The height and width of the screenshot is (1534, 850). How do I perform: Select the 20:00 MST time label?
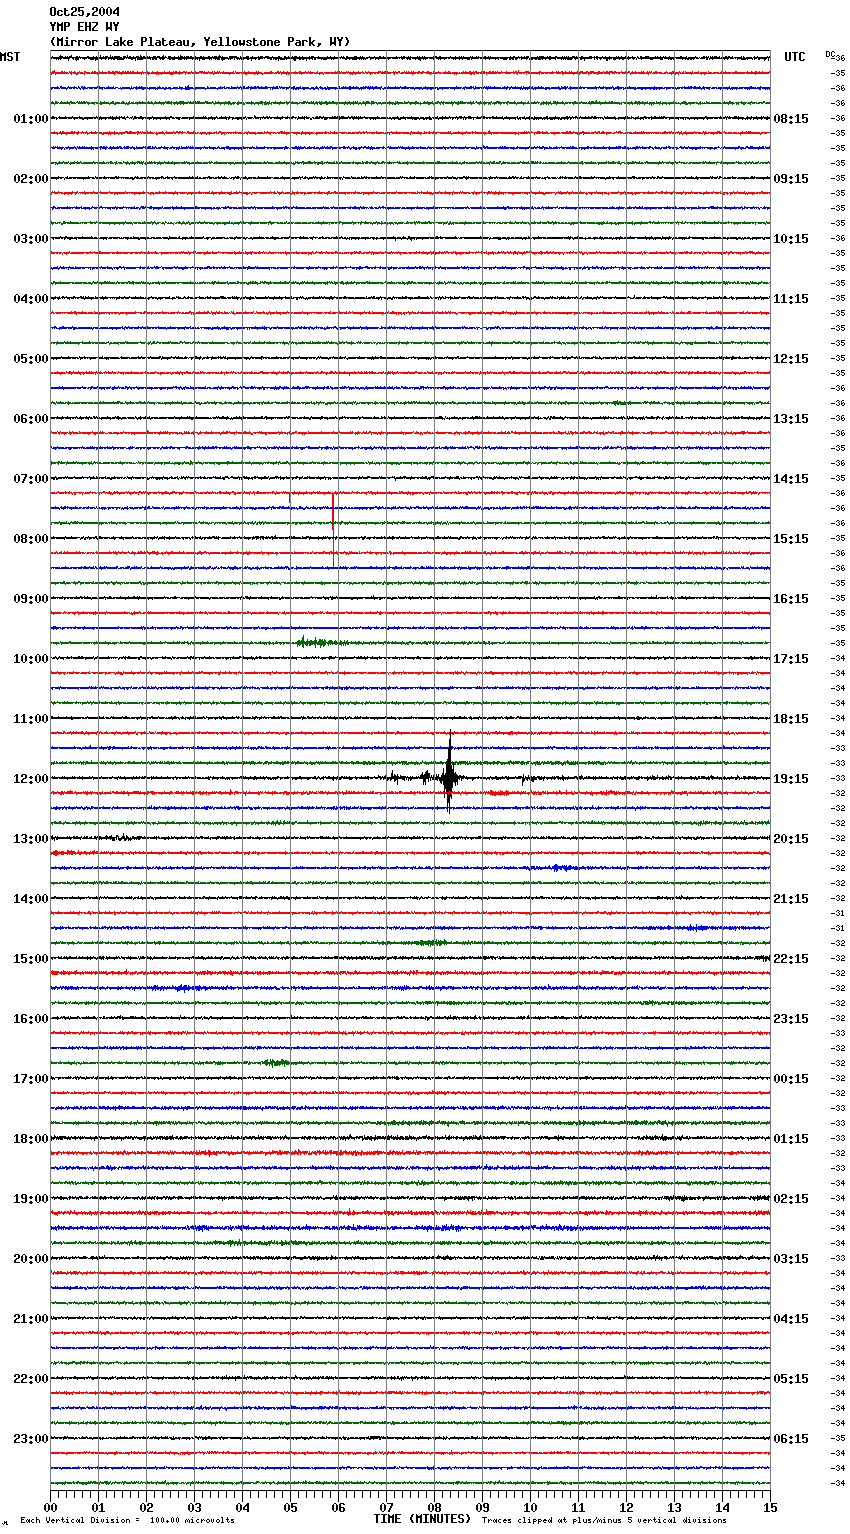30,1259
